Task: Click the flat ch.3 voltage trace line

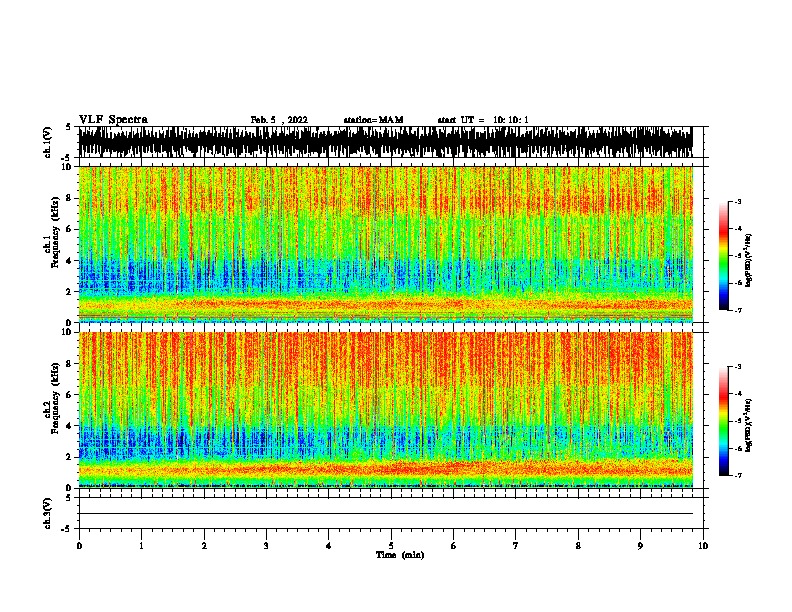Action: [385, 514]
